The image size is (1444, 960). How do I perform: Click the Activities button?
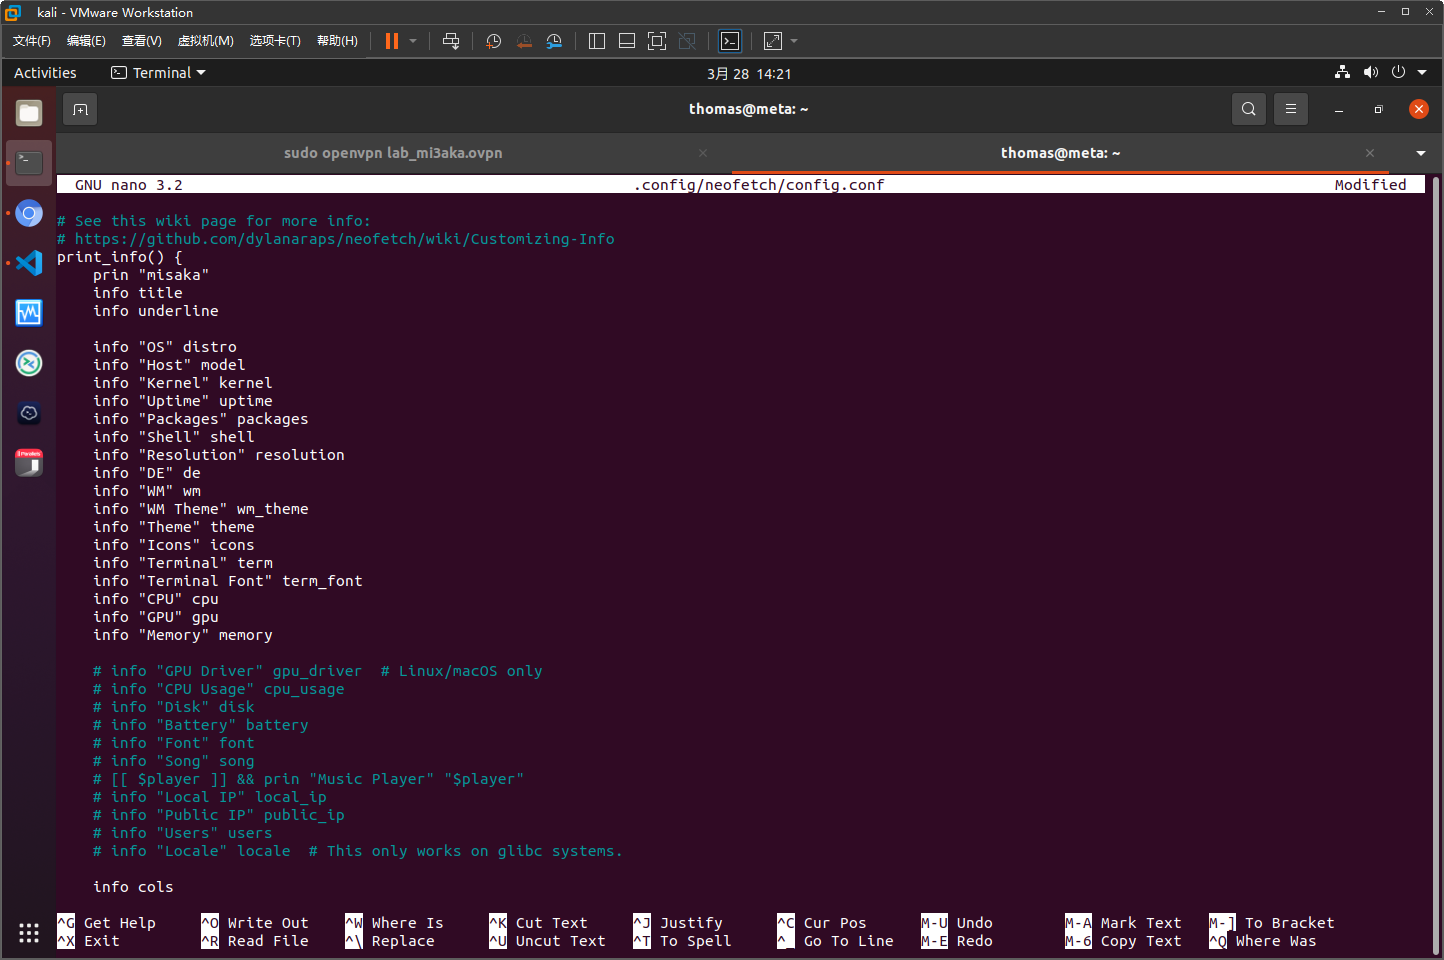click(x=45, y=73)
